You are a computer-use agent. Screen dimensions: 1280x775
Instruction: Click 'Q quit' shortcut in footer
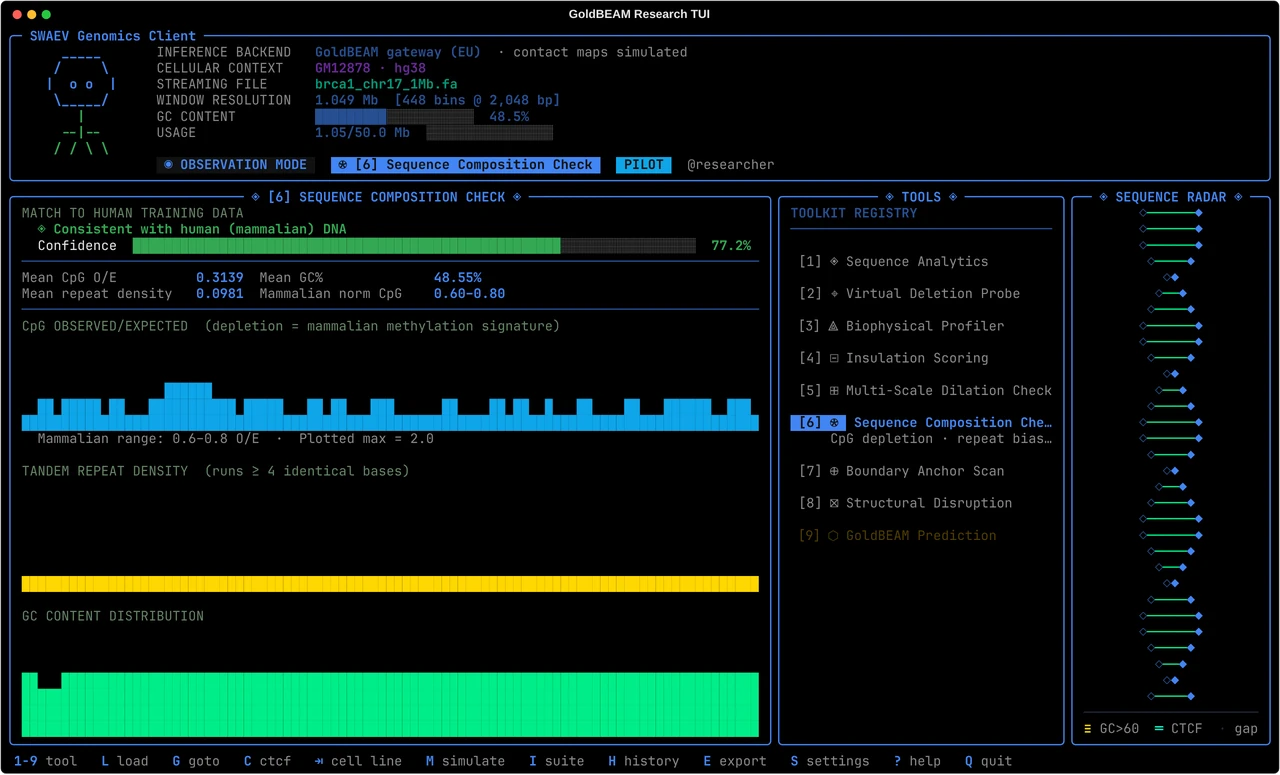pyautogui.click(x=989, y=761)
